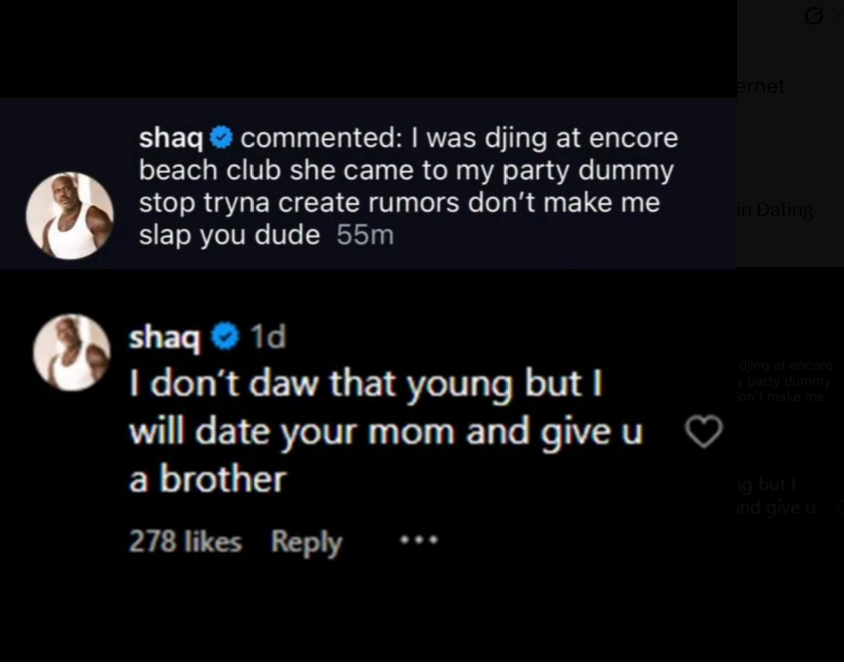This screenshot has height=664, width=844.
Task: Open the shaq username in the notification banner
Action: click(x=171, y=138)
